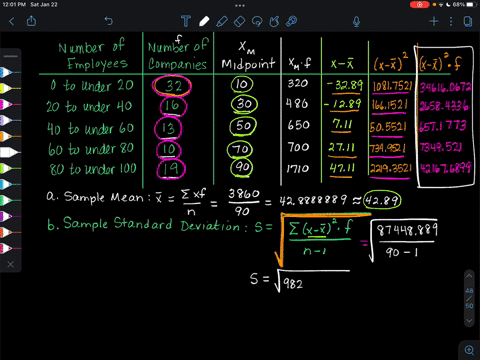Tap the red screen recording indicator

point(419,5)
